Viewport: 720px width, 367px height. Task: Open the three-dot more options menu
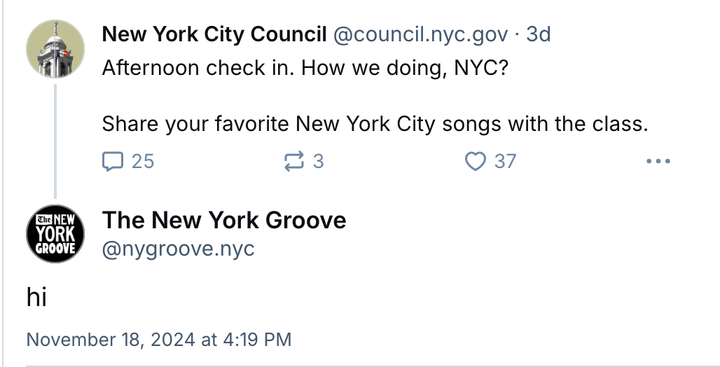tap(658, 161)
